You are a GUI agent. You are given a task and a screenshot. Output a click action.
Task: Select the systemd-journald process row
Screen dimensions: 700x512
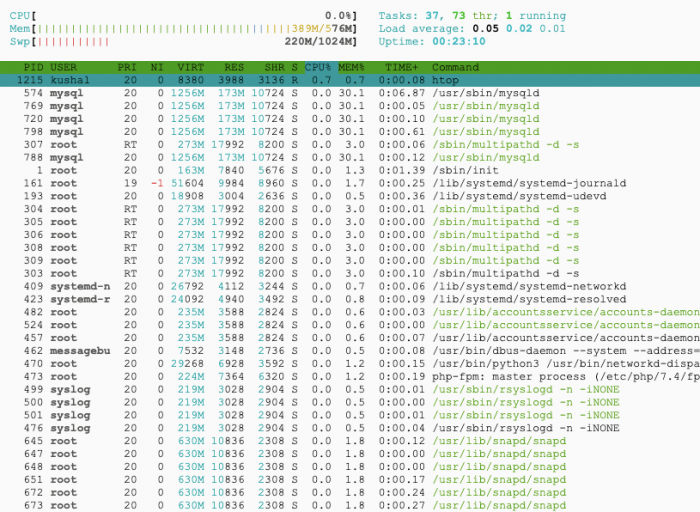point(350,184)
